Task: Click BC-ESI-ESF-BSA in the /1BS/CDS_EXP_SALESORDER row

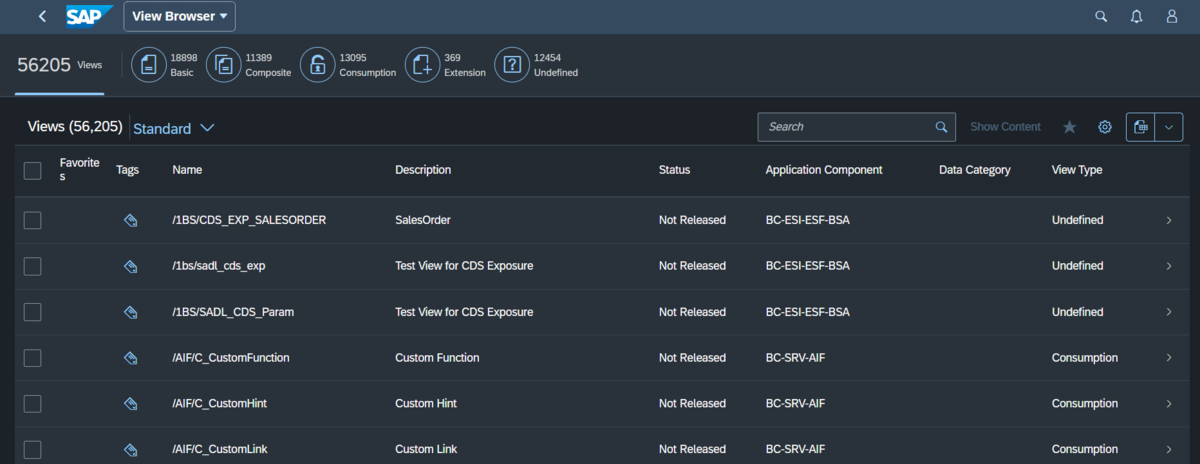Action: pos(807,220)
